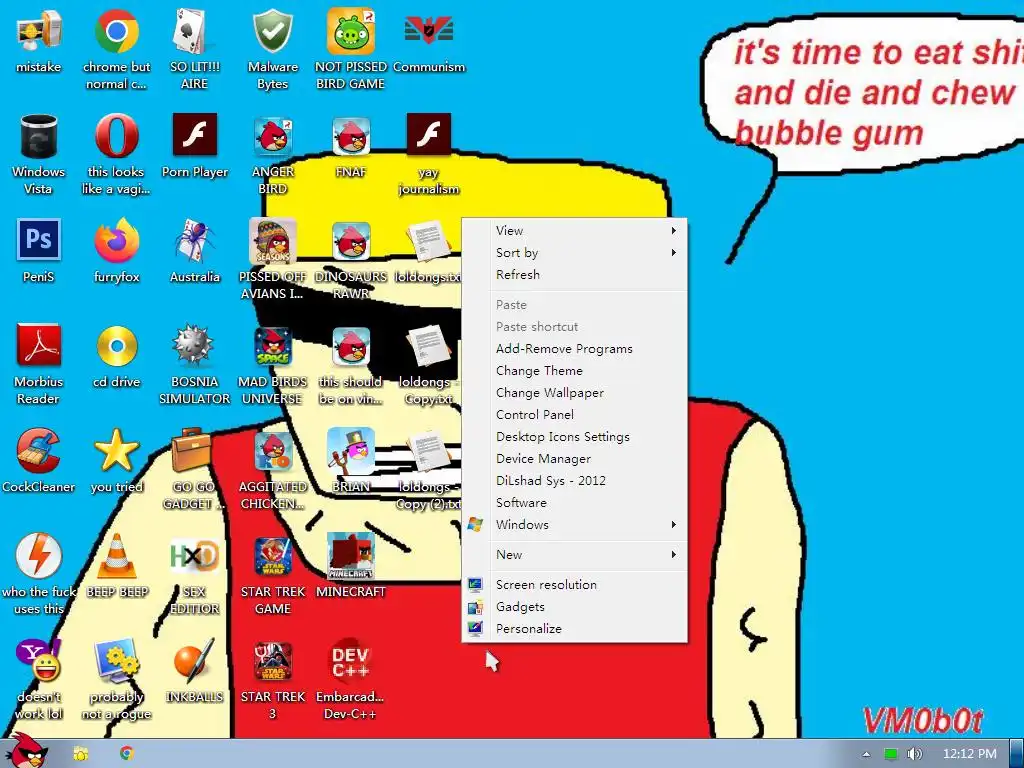The image size is (1024, 768).
Task: Open 'doesn't work lol' Yahoo icon
Action: pos(39,679)
